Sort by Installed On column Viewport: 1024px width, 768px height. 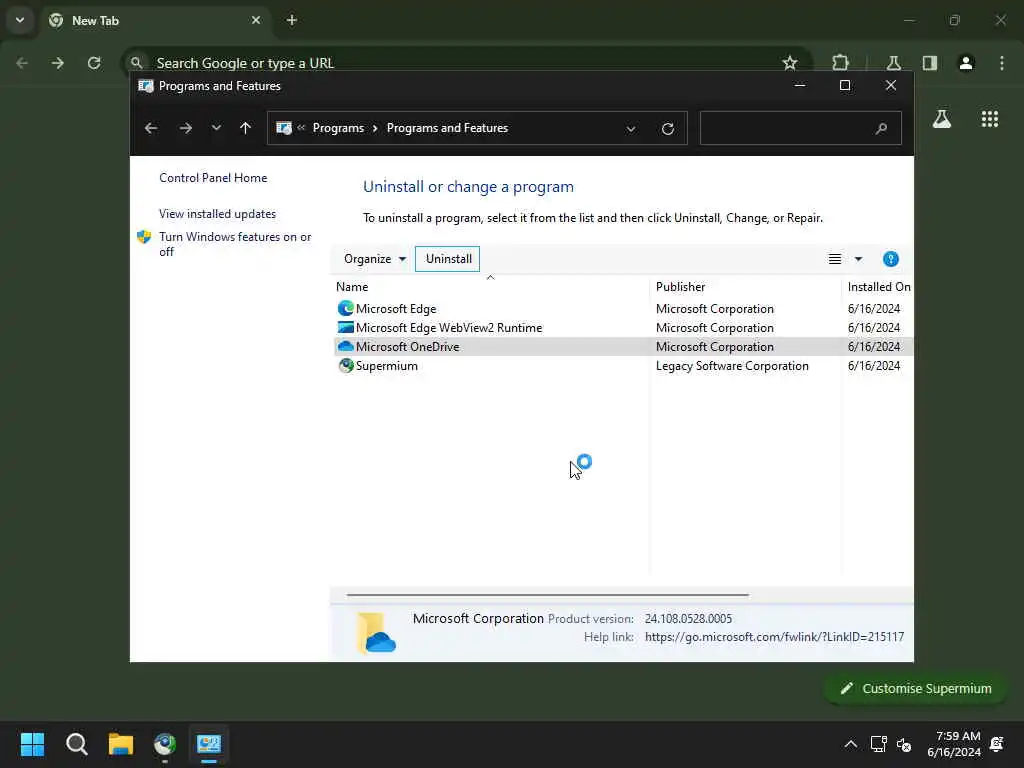[x=878, y=287]
